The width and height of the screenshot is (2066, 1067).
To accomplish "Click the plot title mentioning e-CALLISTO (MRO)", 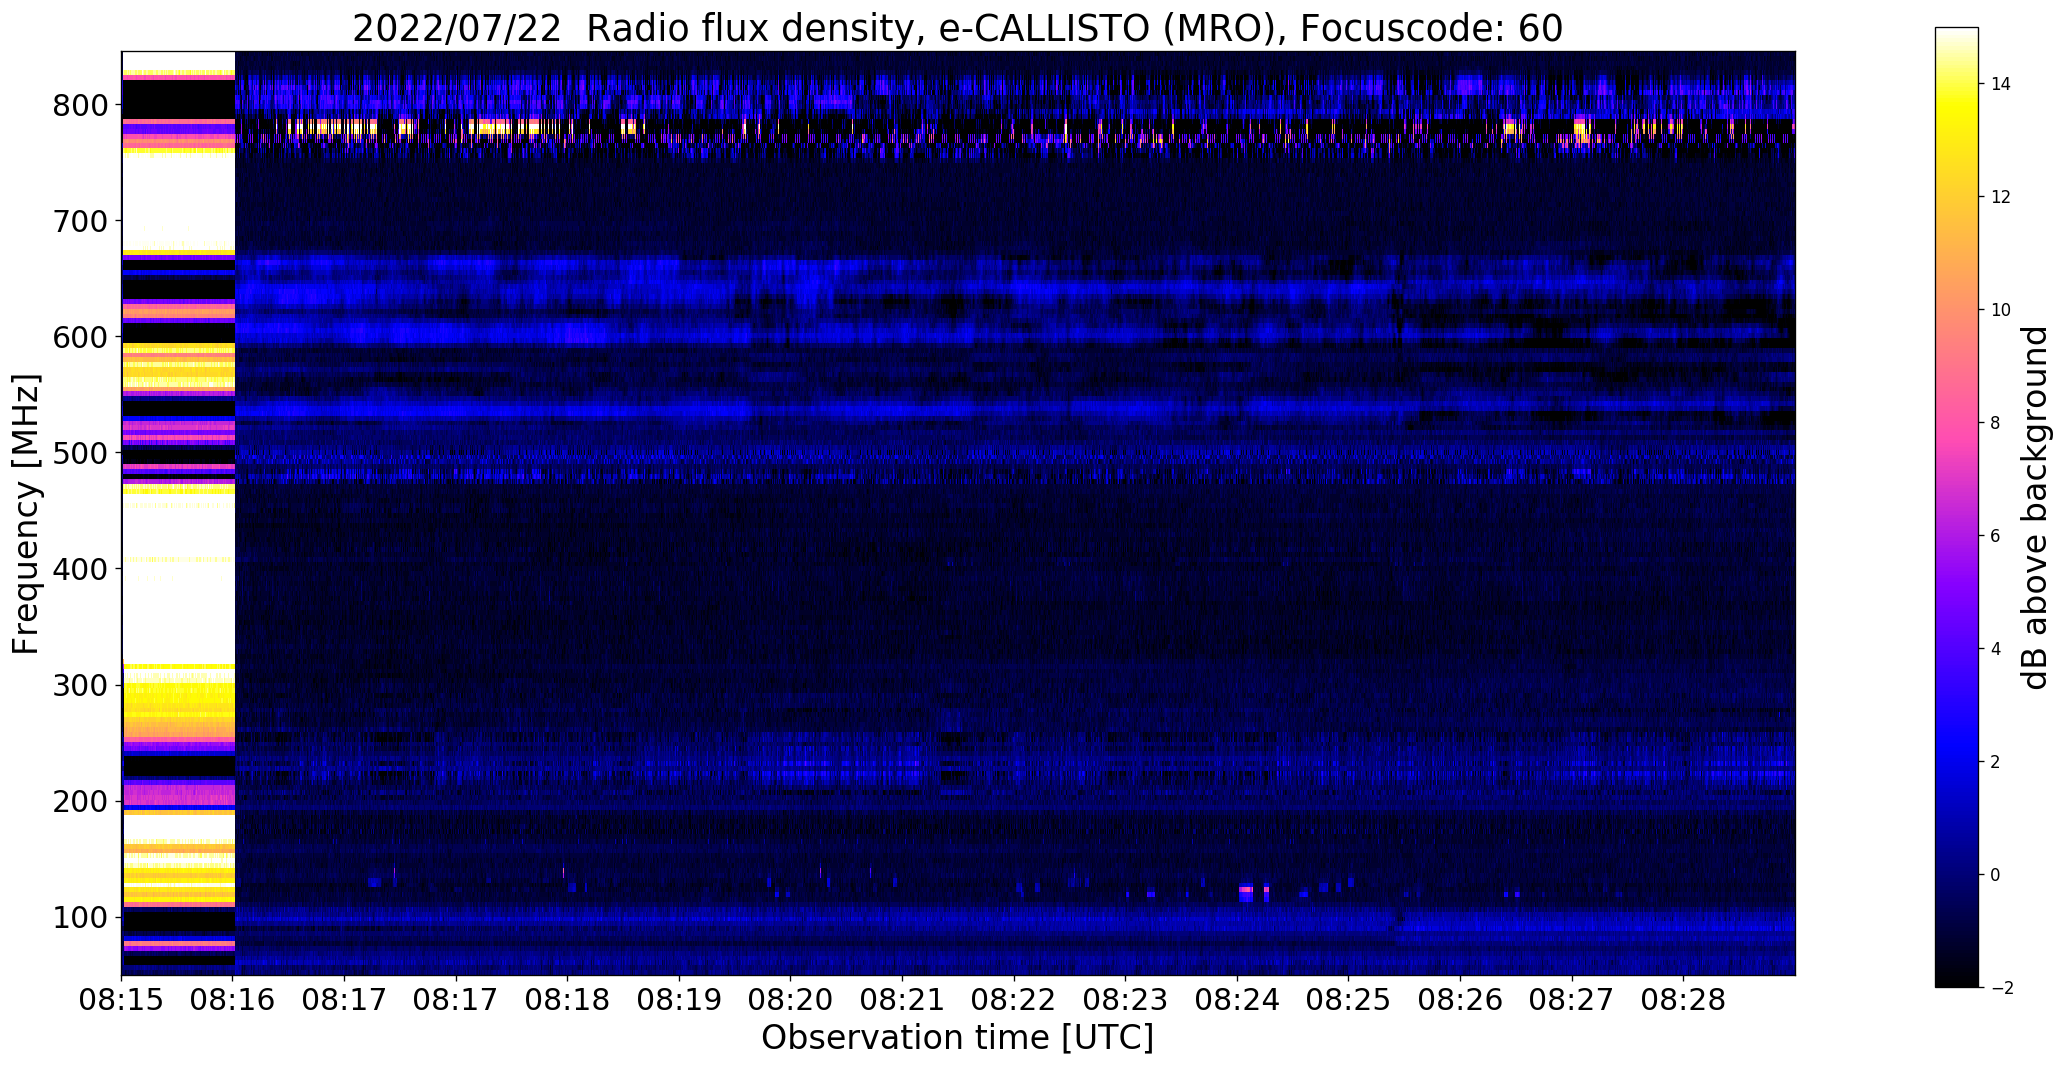I will [957, 28].
